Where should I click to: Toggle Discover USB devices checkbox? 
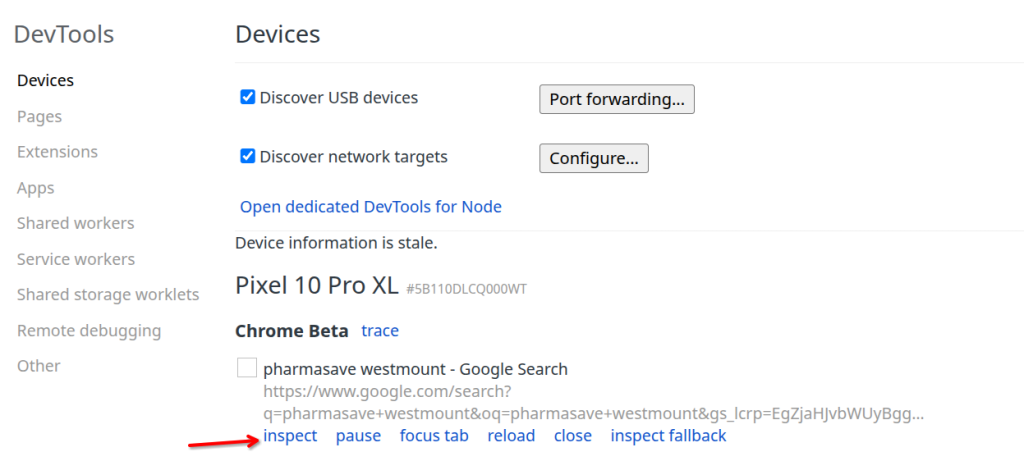[248, 98]
